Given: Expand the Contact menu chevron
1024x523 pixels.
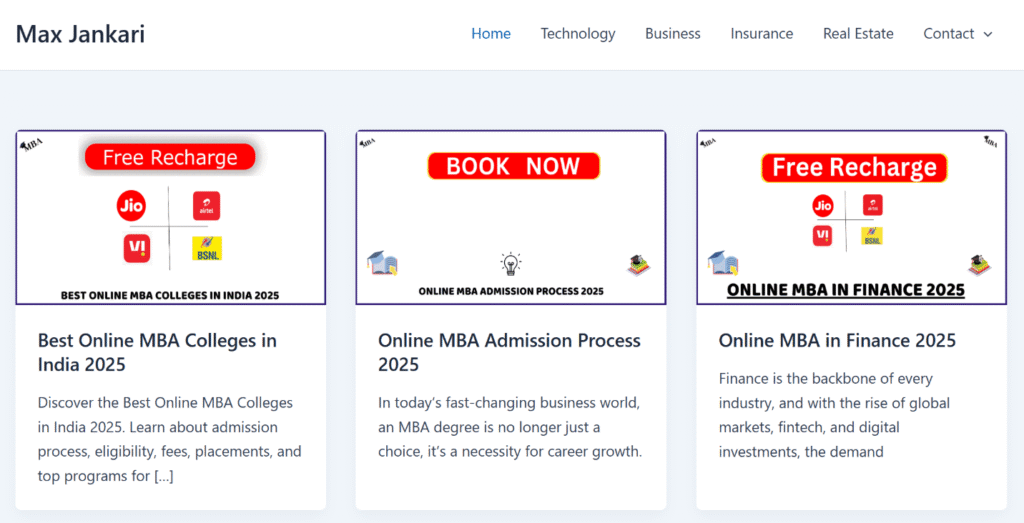Looking at the screenshot, I should pos(988,34).
